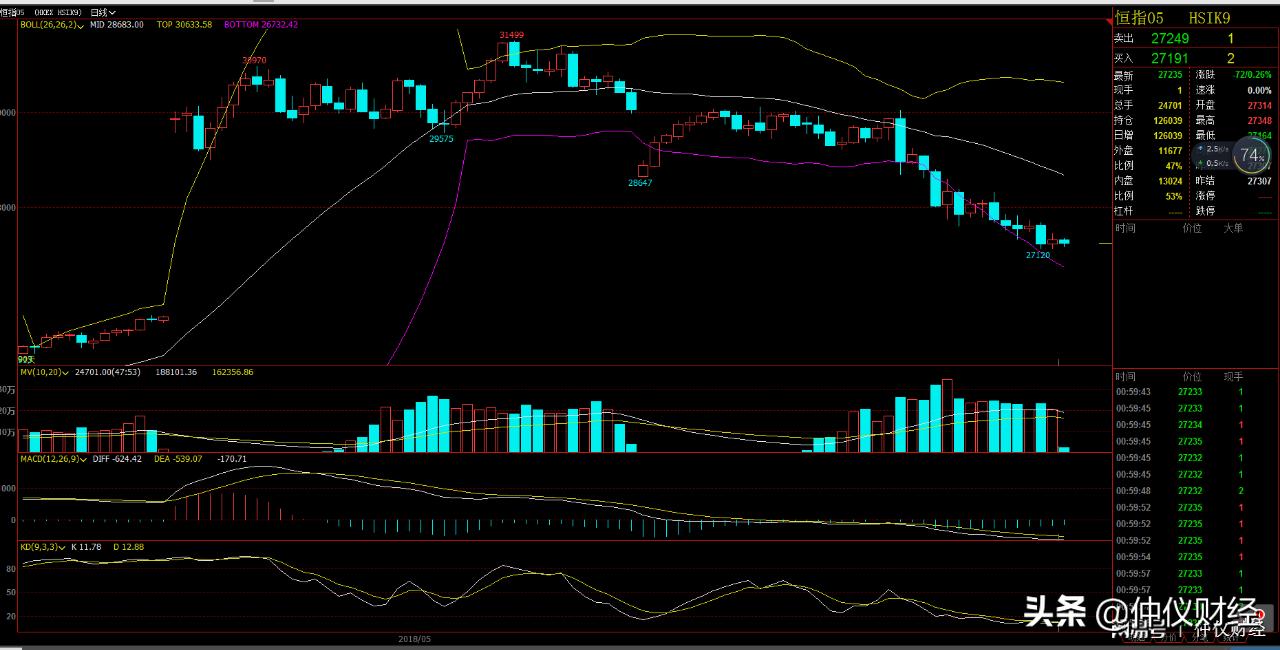Screen dimensions: 1280x650
Task: Click the 外盘 value 11677
Action: tap(1169, 151)
